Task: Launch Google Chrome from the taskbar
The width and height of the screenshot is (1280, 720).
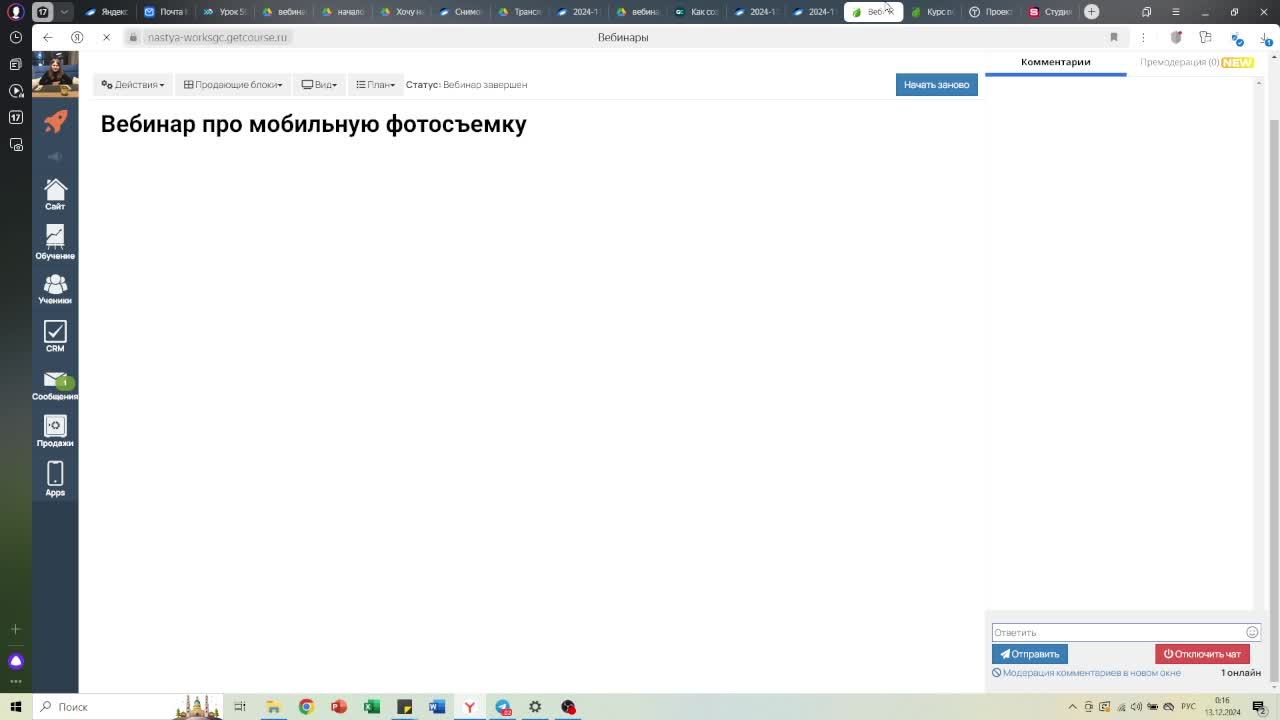Action: point(306,707)
